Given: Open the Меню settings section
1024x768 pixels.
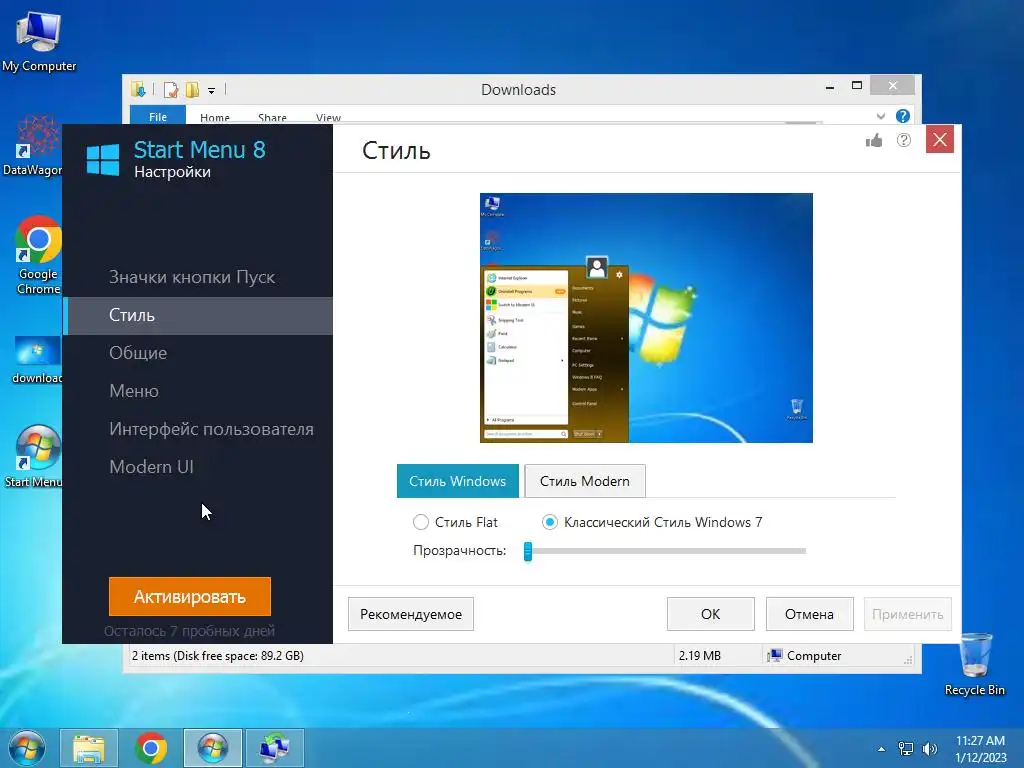Looking at the screenshot, I should (x=134, y=391).
